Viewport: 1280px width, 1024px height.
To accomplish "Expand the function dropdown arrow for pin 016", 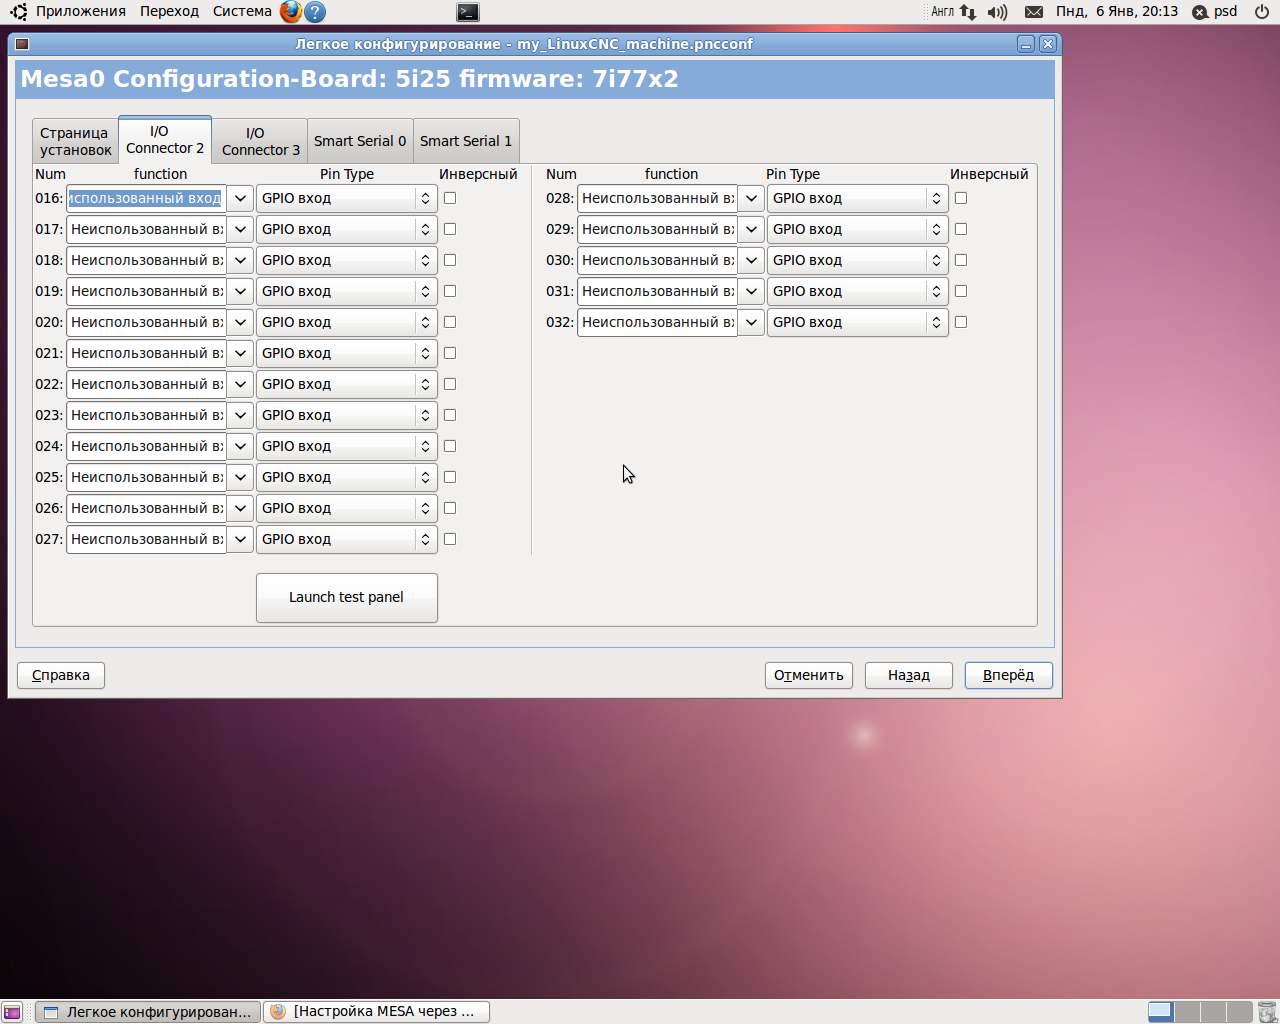I will 240,198.
